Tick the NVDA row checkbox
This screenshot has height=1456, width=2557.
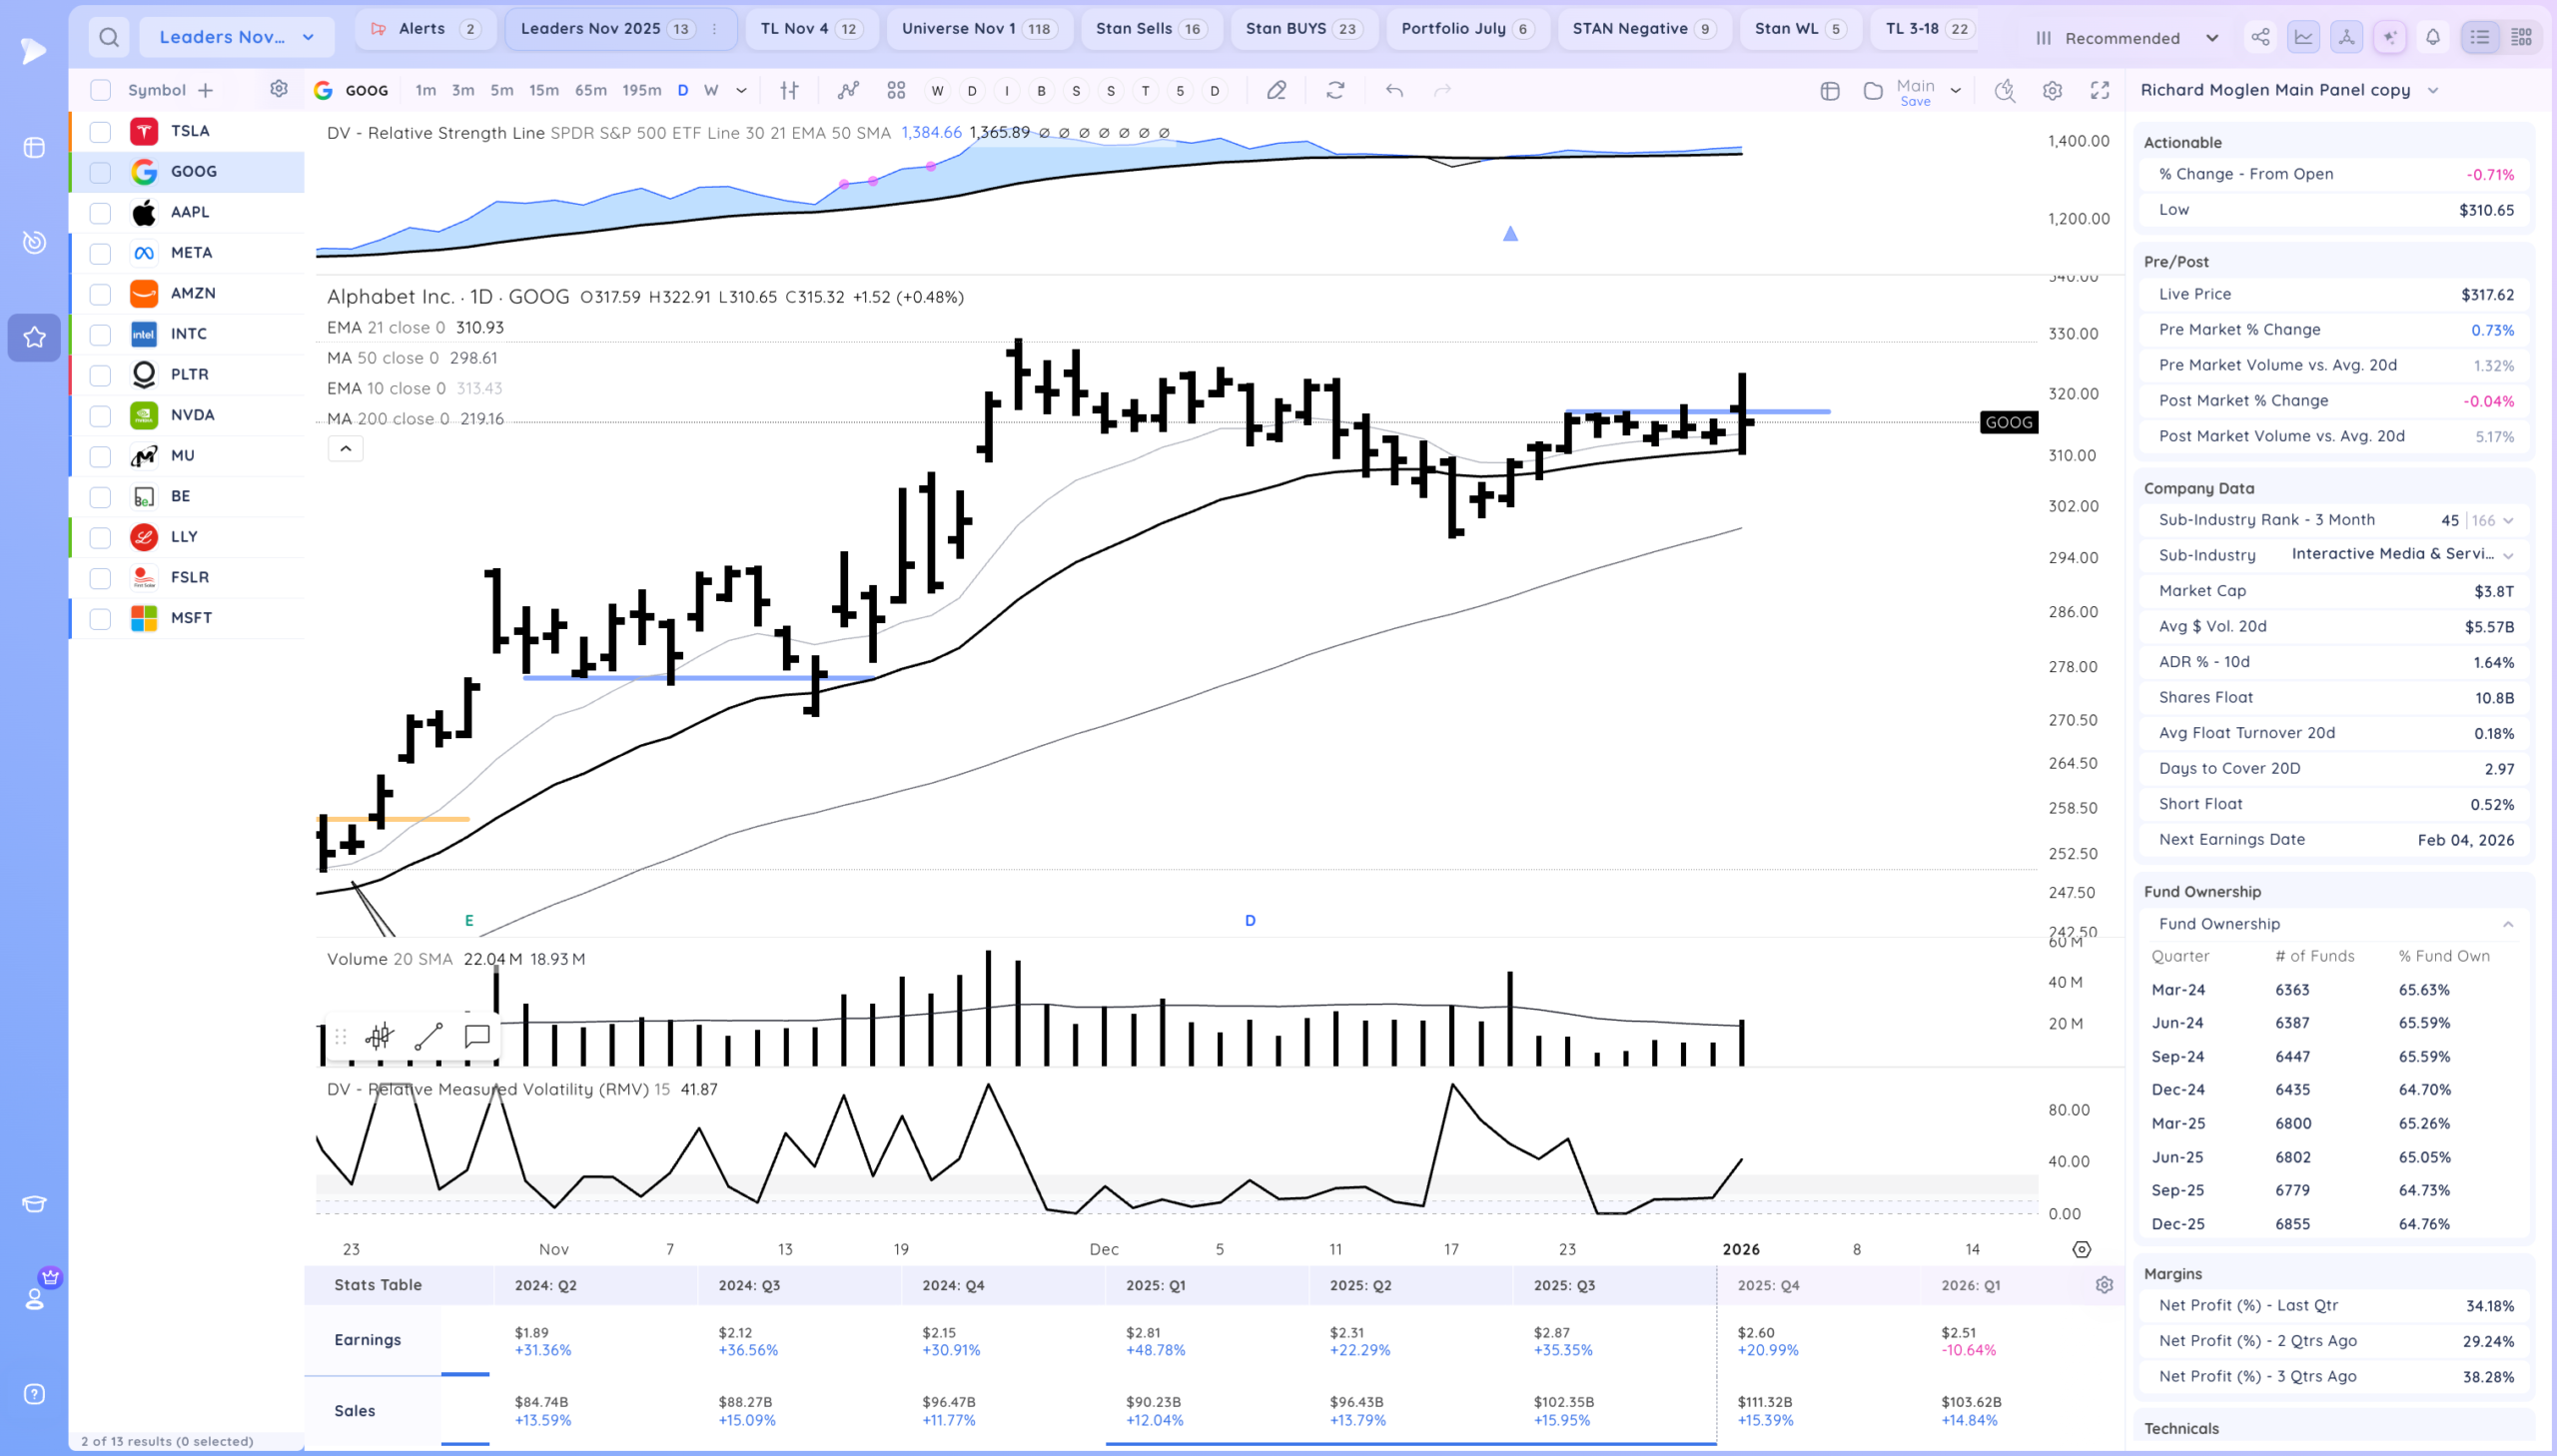click(100, 415)
